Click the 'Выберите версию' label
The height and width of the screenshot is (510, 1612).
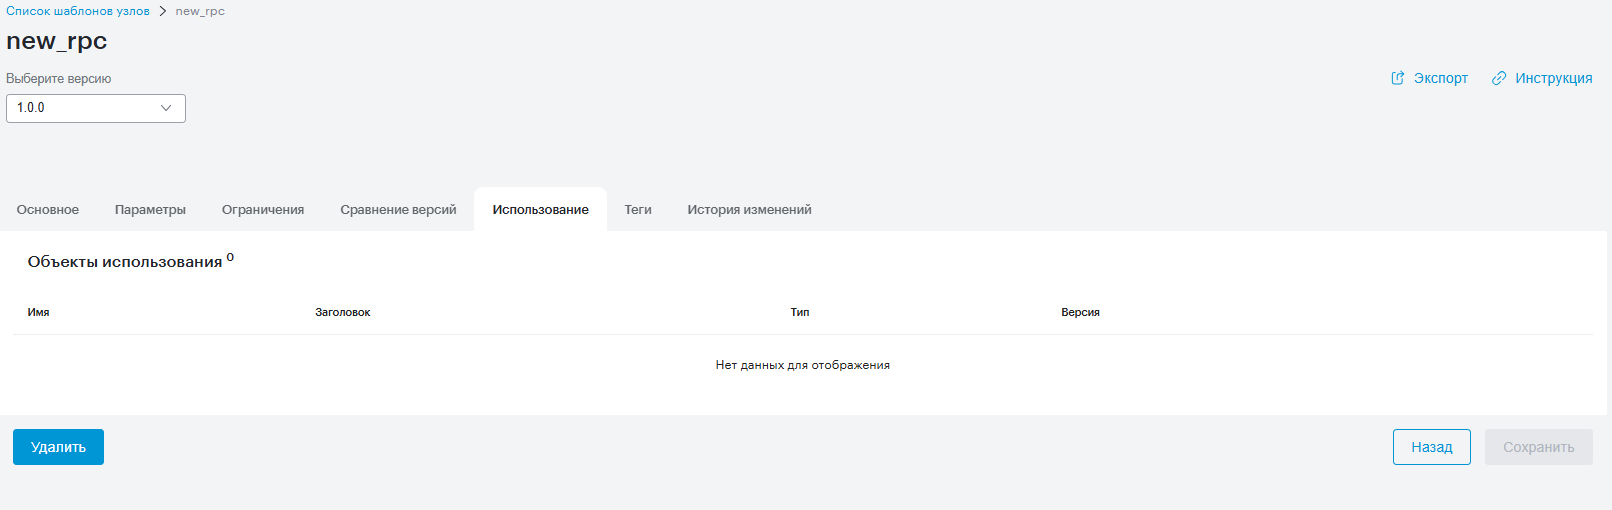pos(59,78)
